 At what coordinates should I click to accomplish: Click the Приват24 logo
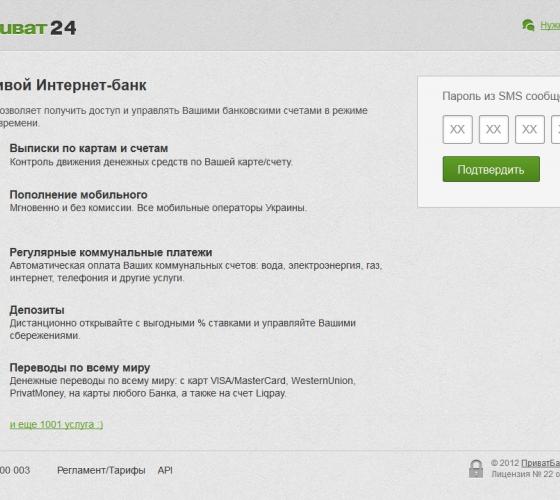tap(38, 28)
